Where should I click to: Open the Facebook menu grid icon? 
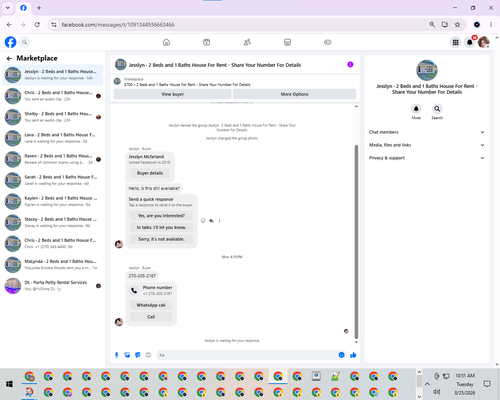pyautogui.click(x=455, y=42)
